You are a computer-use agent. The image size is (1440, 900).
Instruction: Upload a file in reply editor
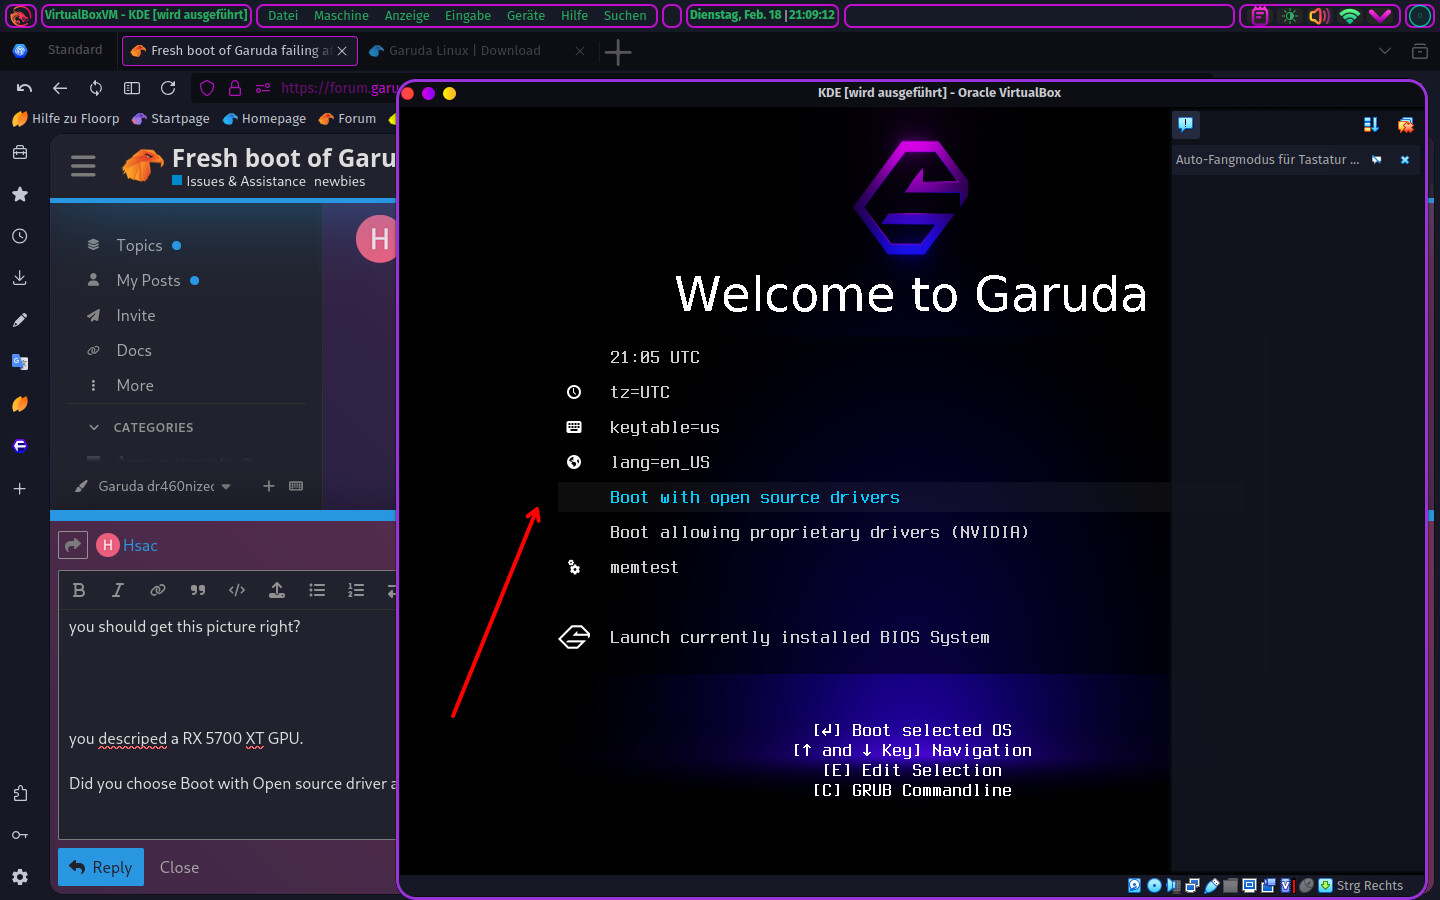(x=277, y=590)
